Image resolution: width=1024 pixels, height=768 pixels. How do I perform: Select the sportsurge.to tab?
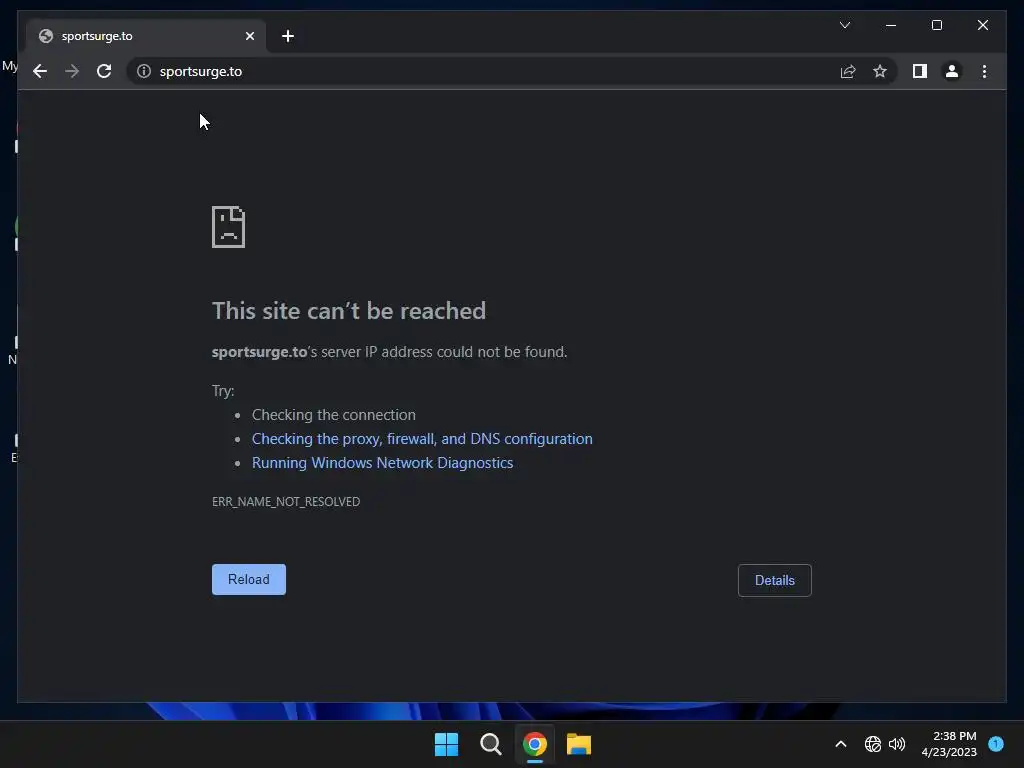146,36
